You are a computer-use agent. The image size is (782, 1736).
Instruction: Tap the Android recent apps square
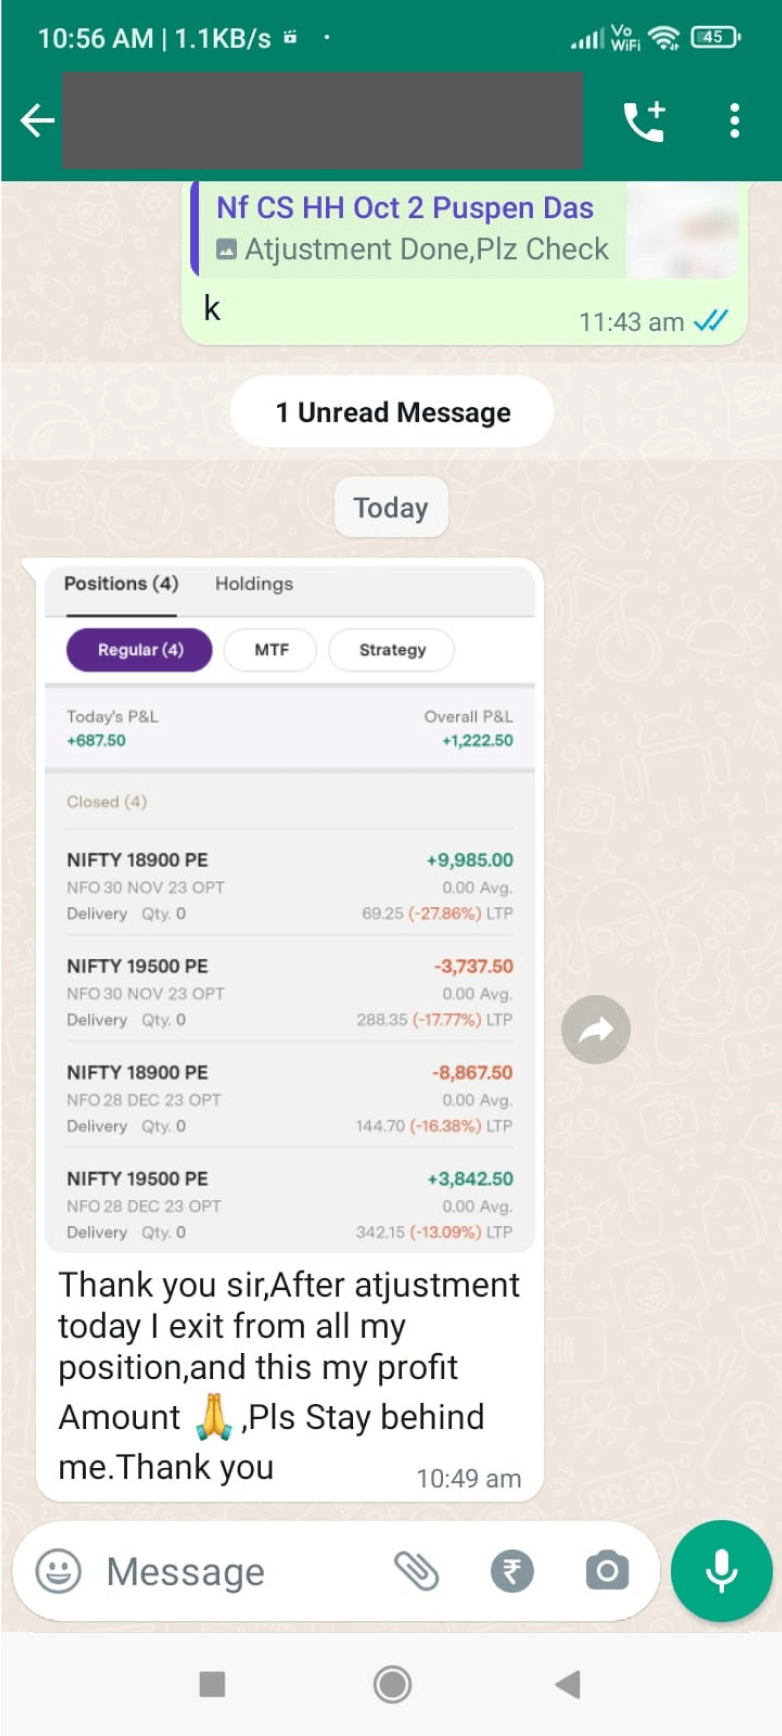point(212,1684)
